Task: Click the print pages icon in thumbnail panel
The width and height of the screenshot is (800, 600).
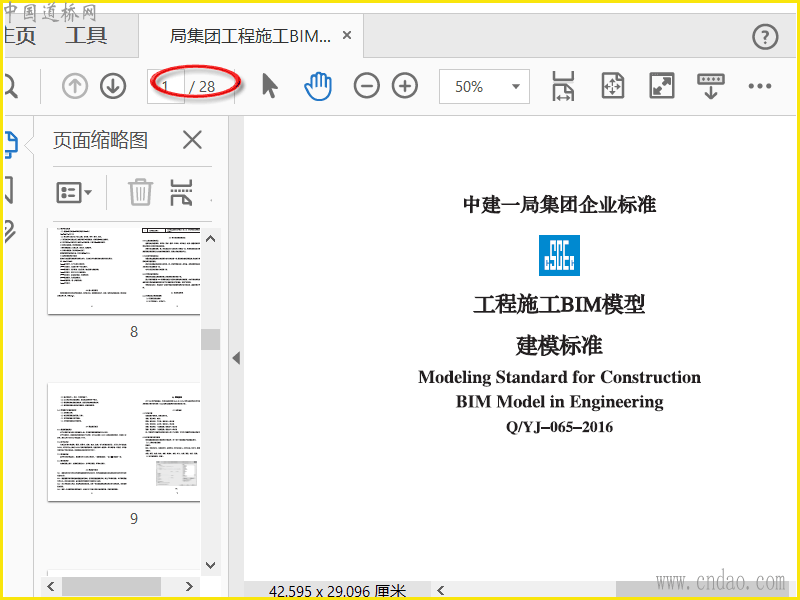Action: tap(181, 192)
